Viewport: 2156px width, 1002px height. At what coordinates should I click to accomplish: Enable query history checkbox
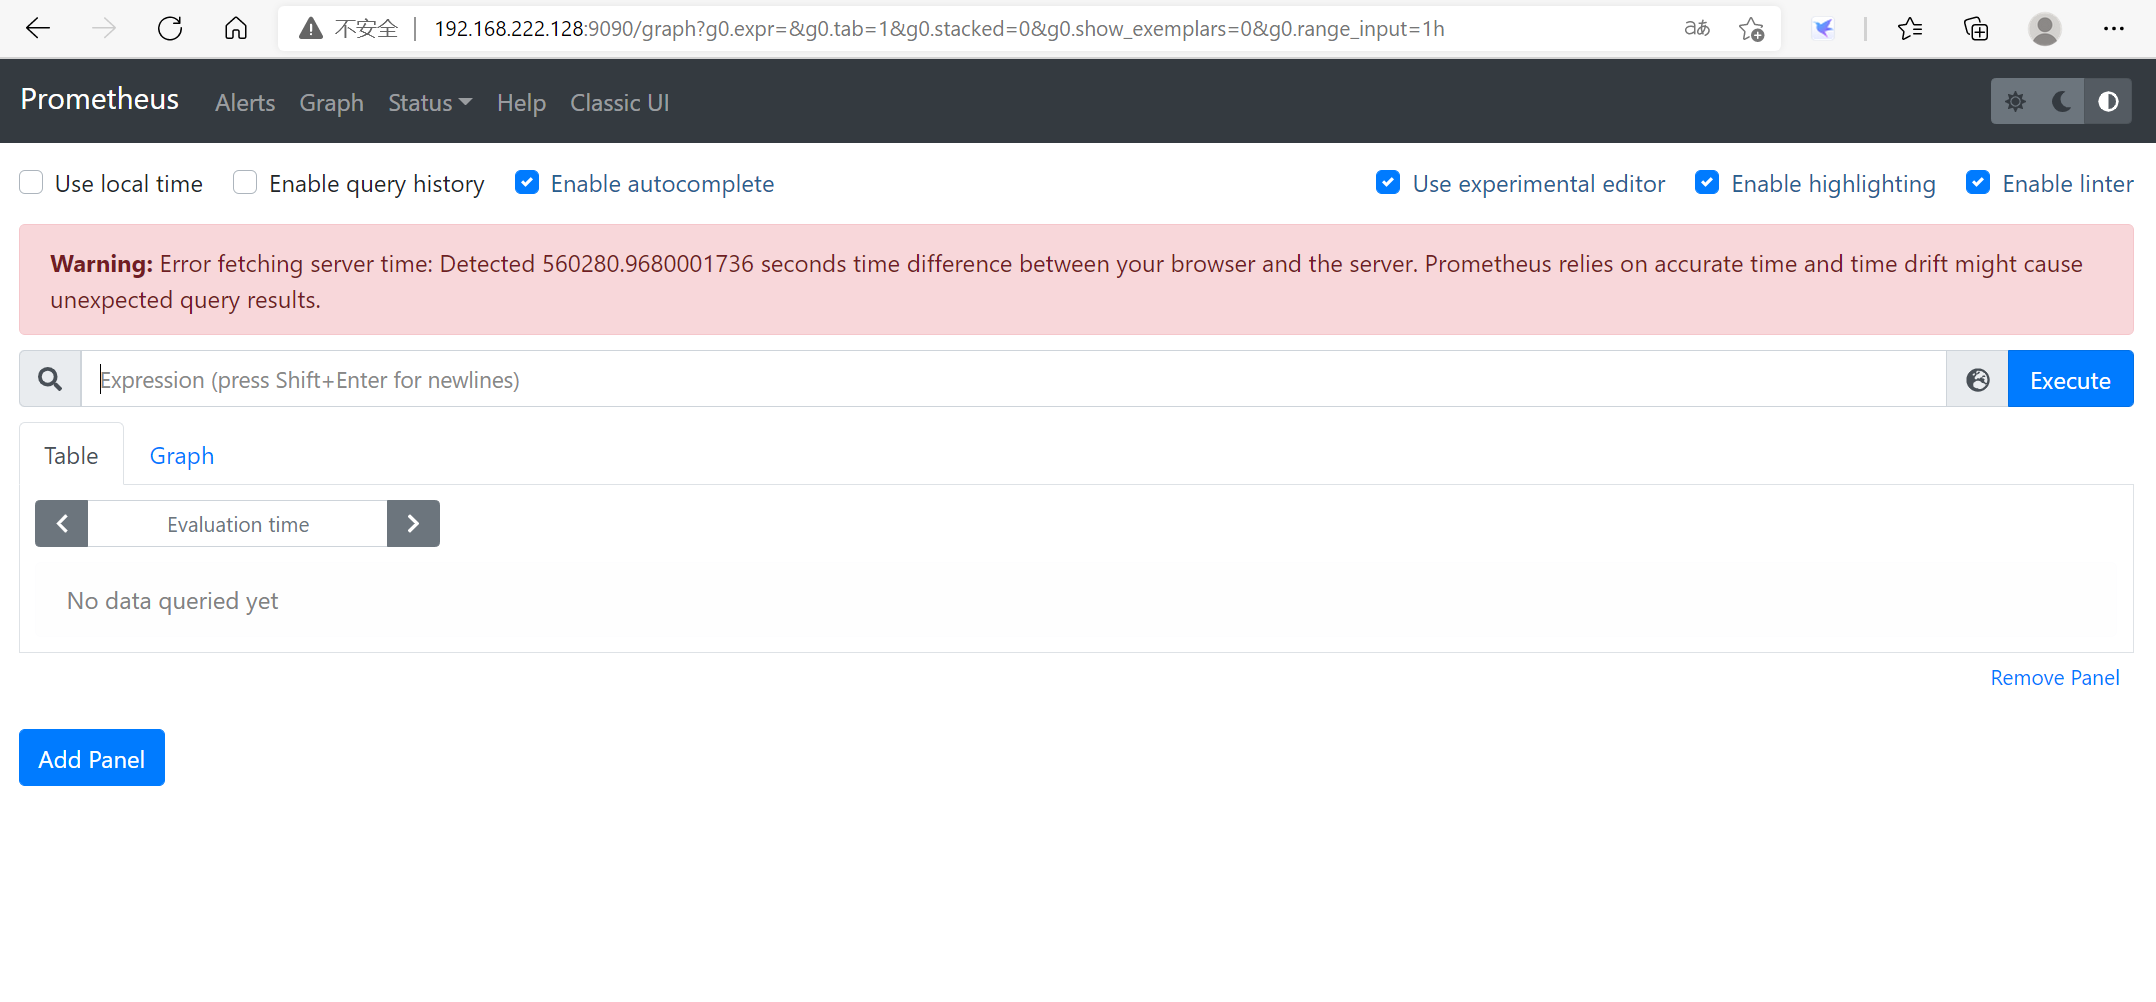point(245,182)
